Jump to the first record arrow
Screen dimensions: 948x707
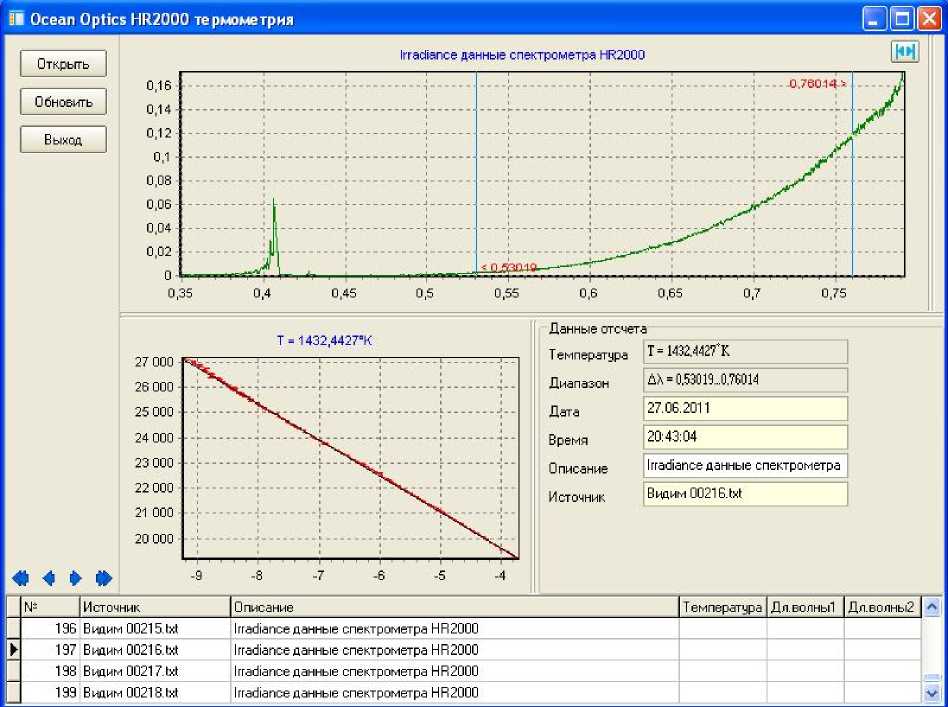(20, 578)
